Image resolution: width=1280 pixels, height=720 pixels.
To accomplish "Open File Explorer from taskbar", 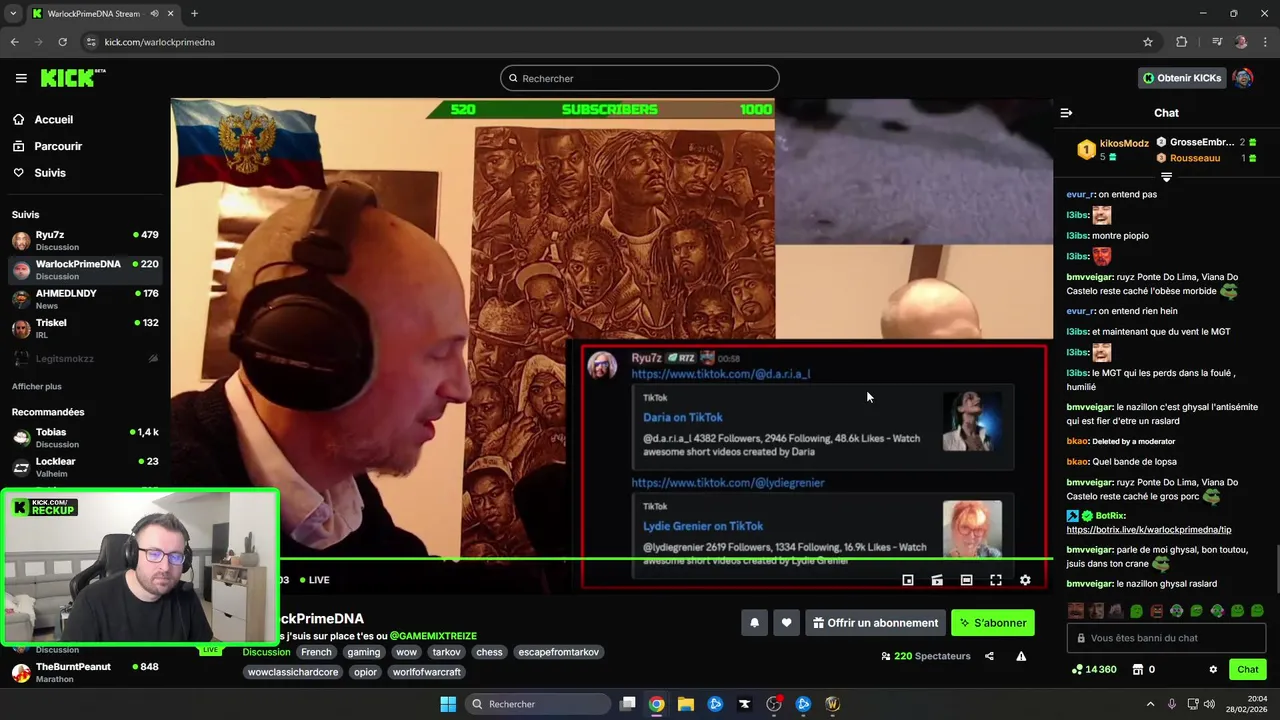I will (686, 704).
